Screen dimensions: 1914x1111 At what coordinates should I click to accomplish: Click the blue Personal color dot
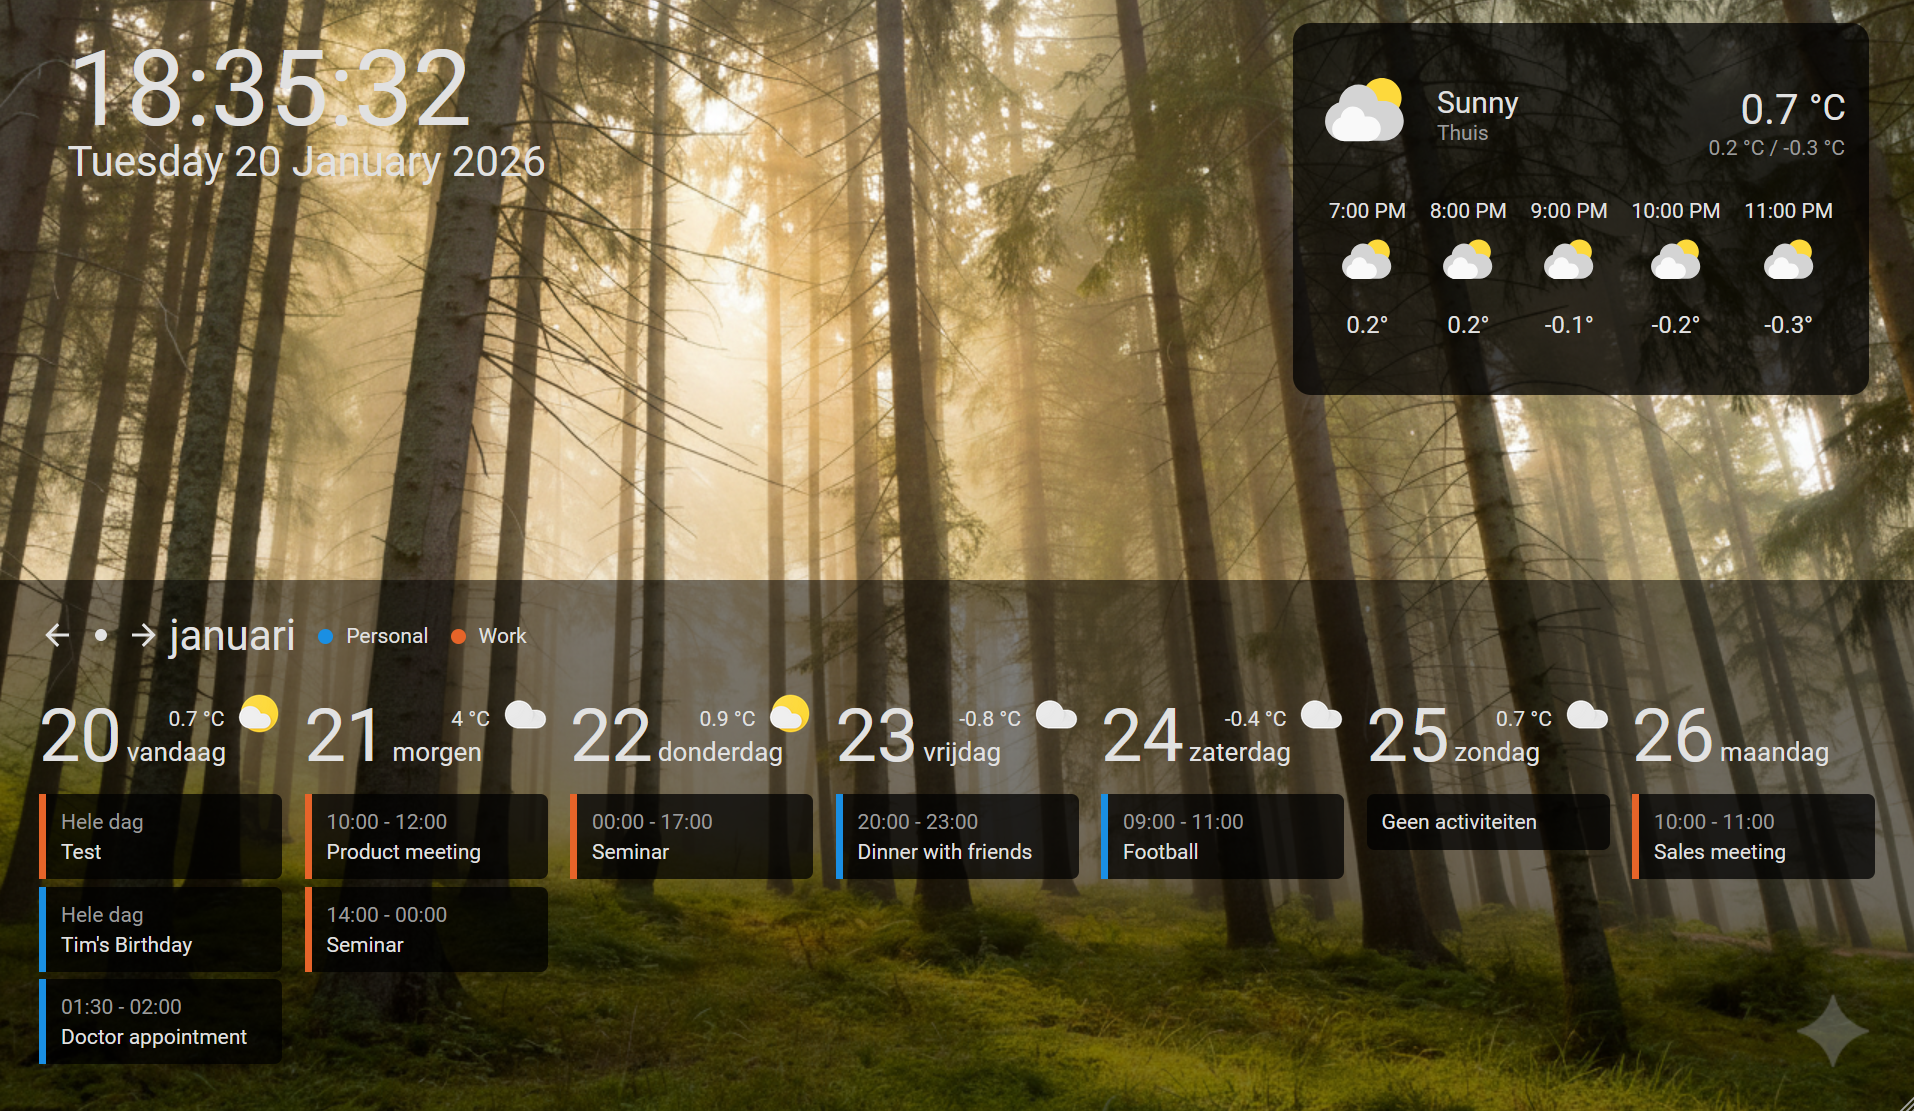pyautogui.click(x=326, y=636)
